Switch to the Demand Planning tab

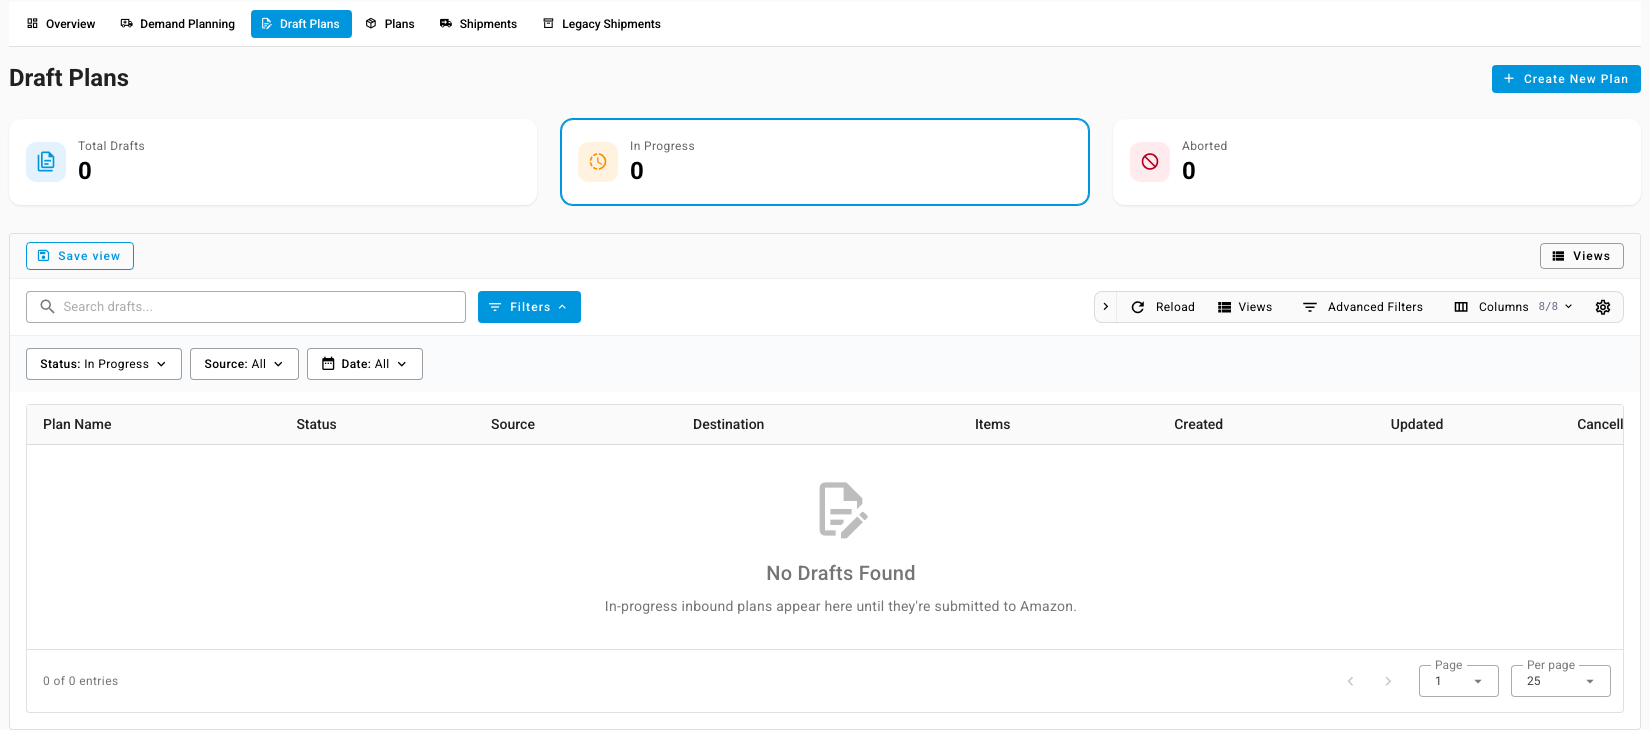tap(178, 24)
